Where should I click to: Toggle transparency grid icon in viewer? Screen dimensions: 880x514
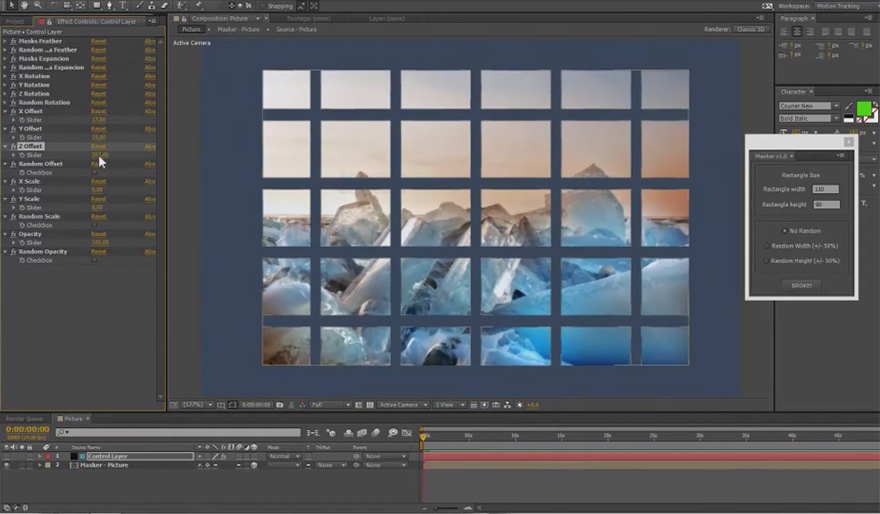coord(370,405)
